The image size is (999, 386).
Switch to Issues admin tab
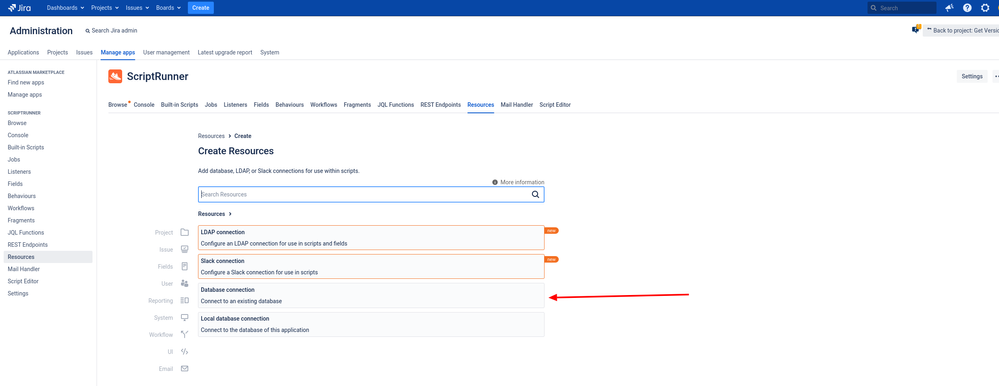click(84, 52)
